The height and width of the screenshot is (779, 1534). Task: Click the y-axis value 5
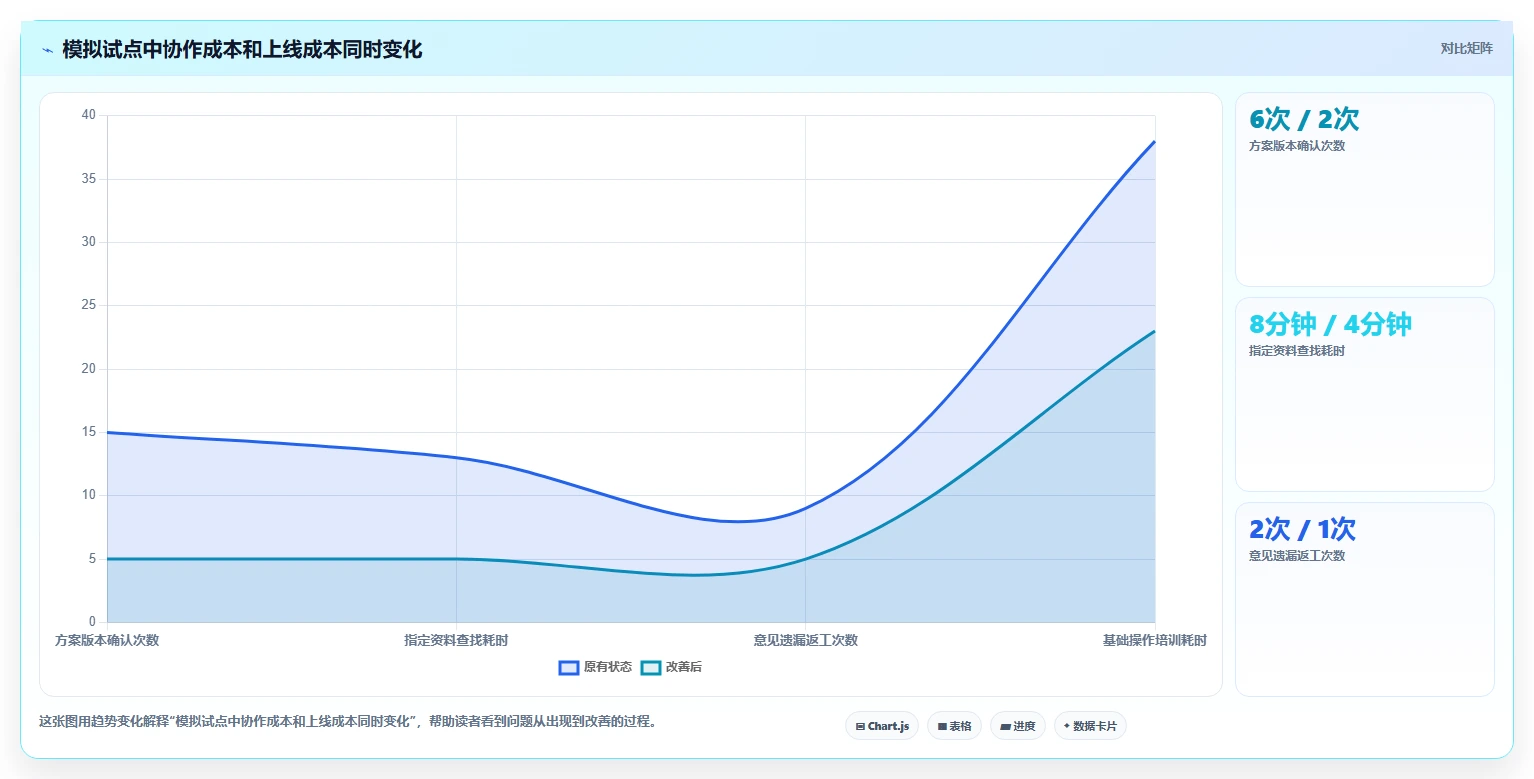pyautogui.click(x=92, y=559)
